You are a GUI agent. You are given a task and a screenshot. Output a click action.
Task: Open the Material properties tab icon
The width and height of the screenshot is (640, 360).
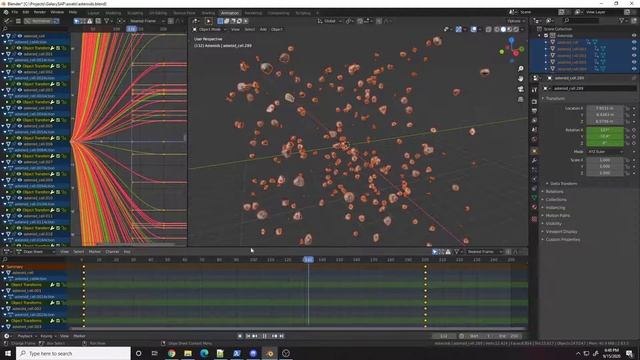(534, 207)
